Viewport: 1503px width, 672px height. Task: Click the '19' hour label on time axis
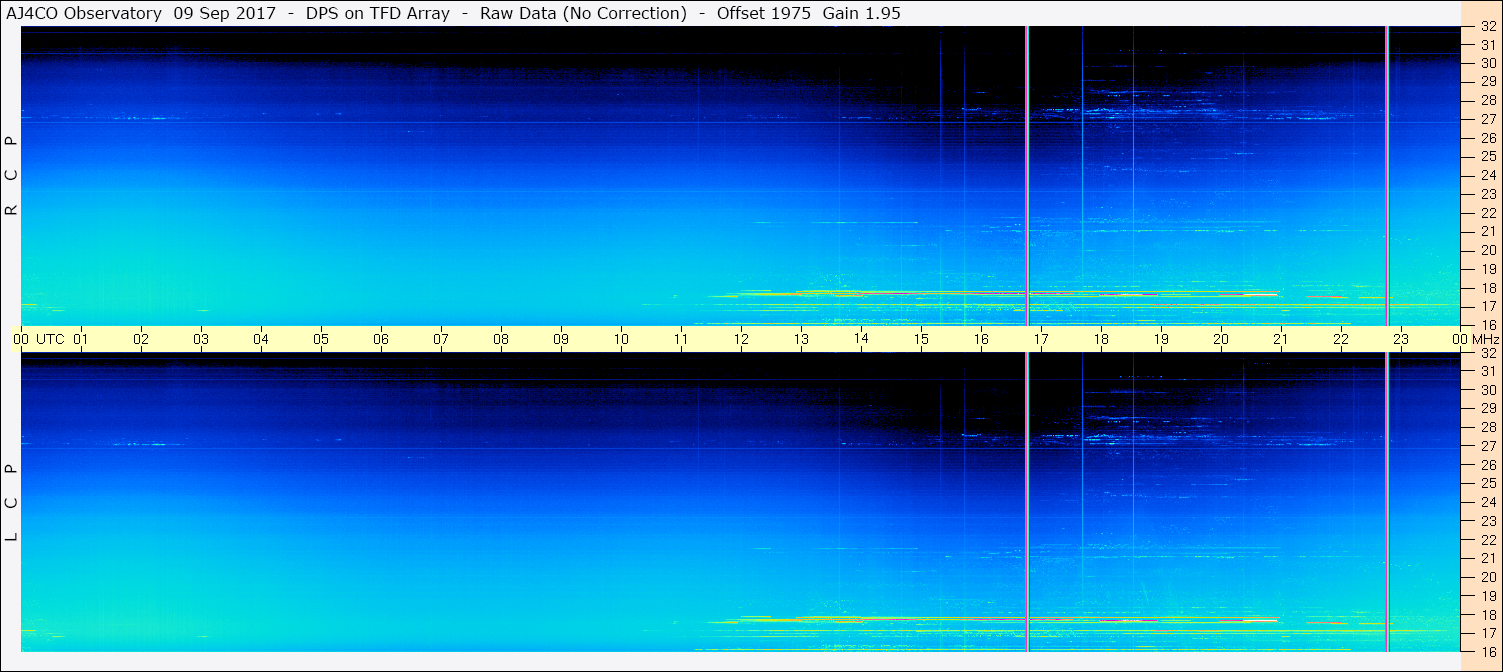tap(1161, 339)
